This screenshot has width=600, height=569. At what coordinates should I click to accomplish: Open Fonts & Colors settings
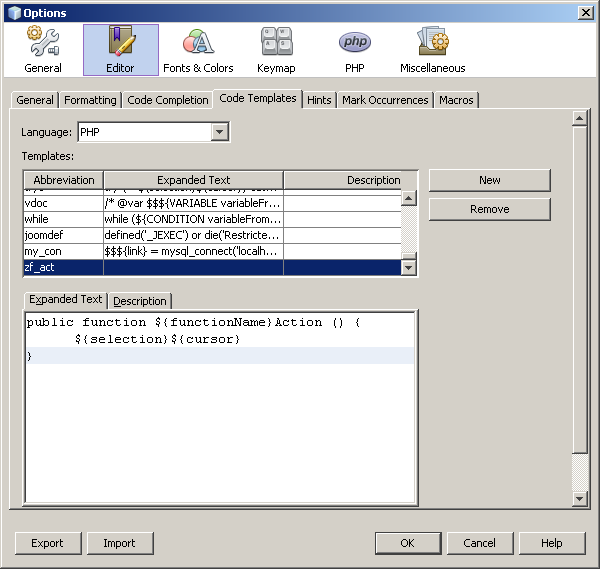click(198, 50)
